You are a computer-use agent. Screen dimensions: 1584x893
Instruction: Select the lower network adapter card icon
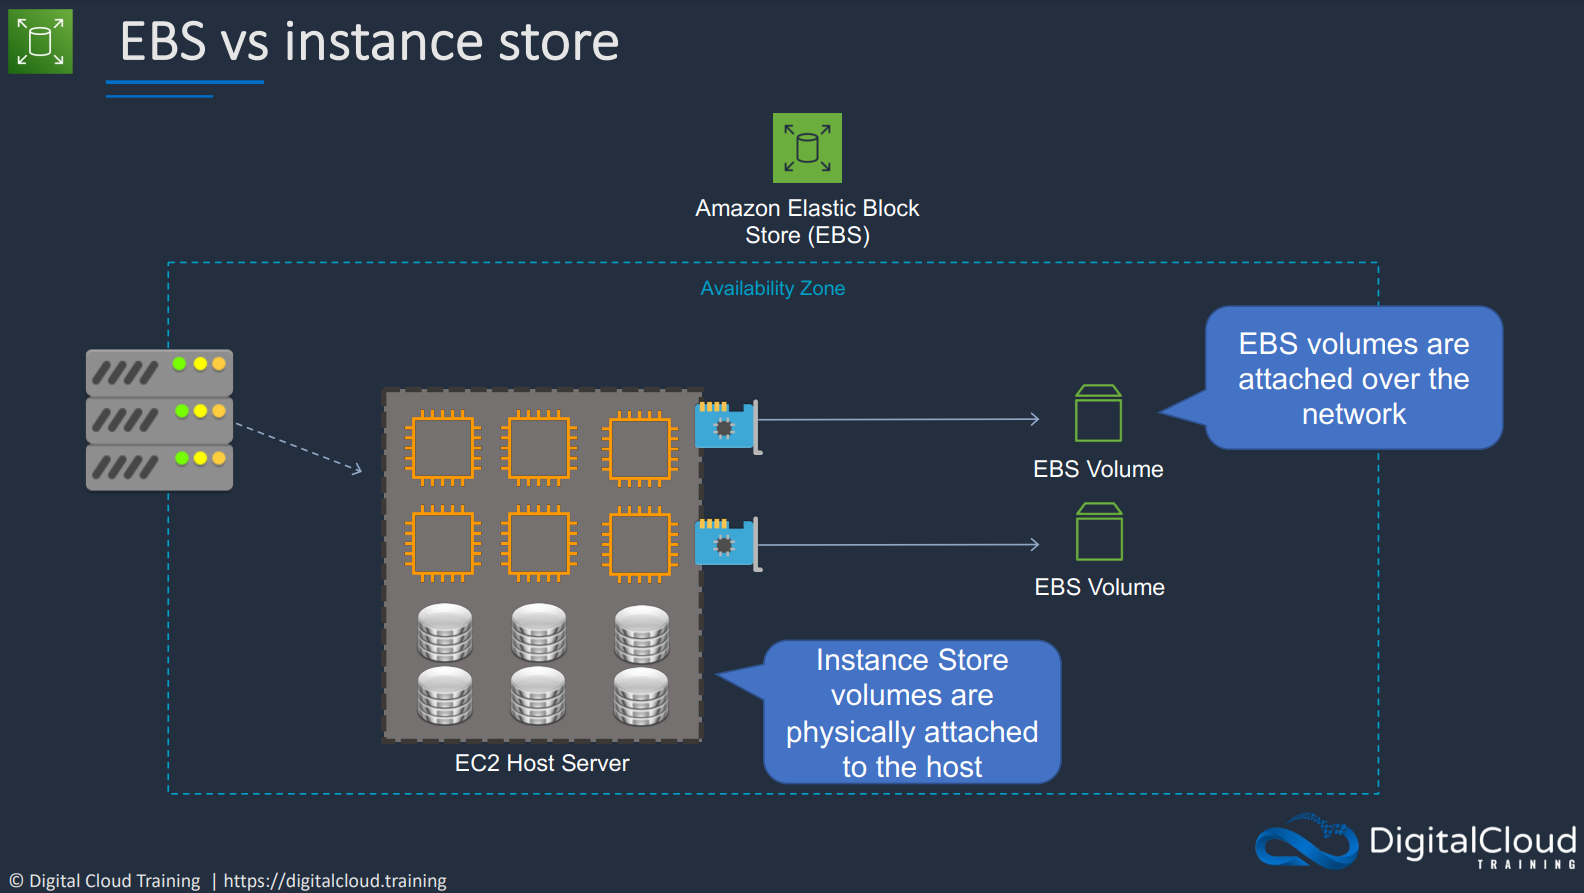pos(729,544)
